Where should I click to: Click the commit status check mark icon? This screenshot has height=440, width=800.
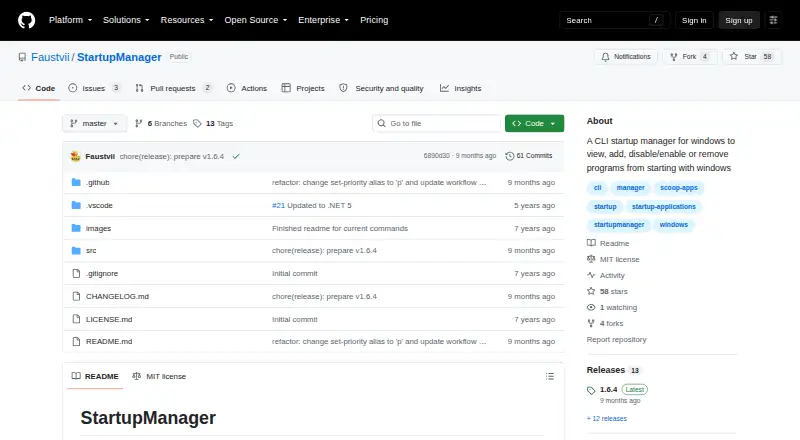point(236,156)
